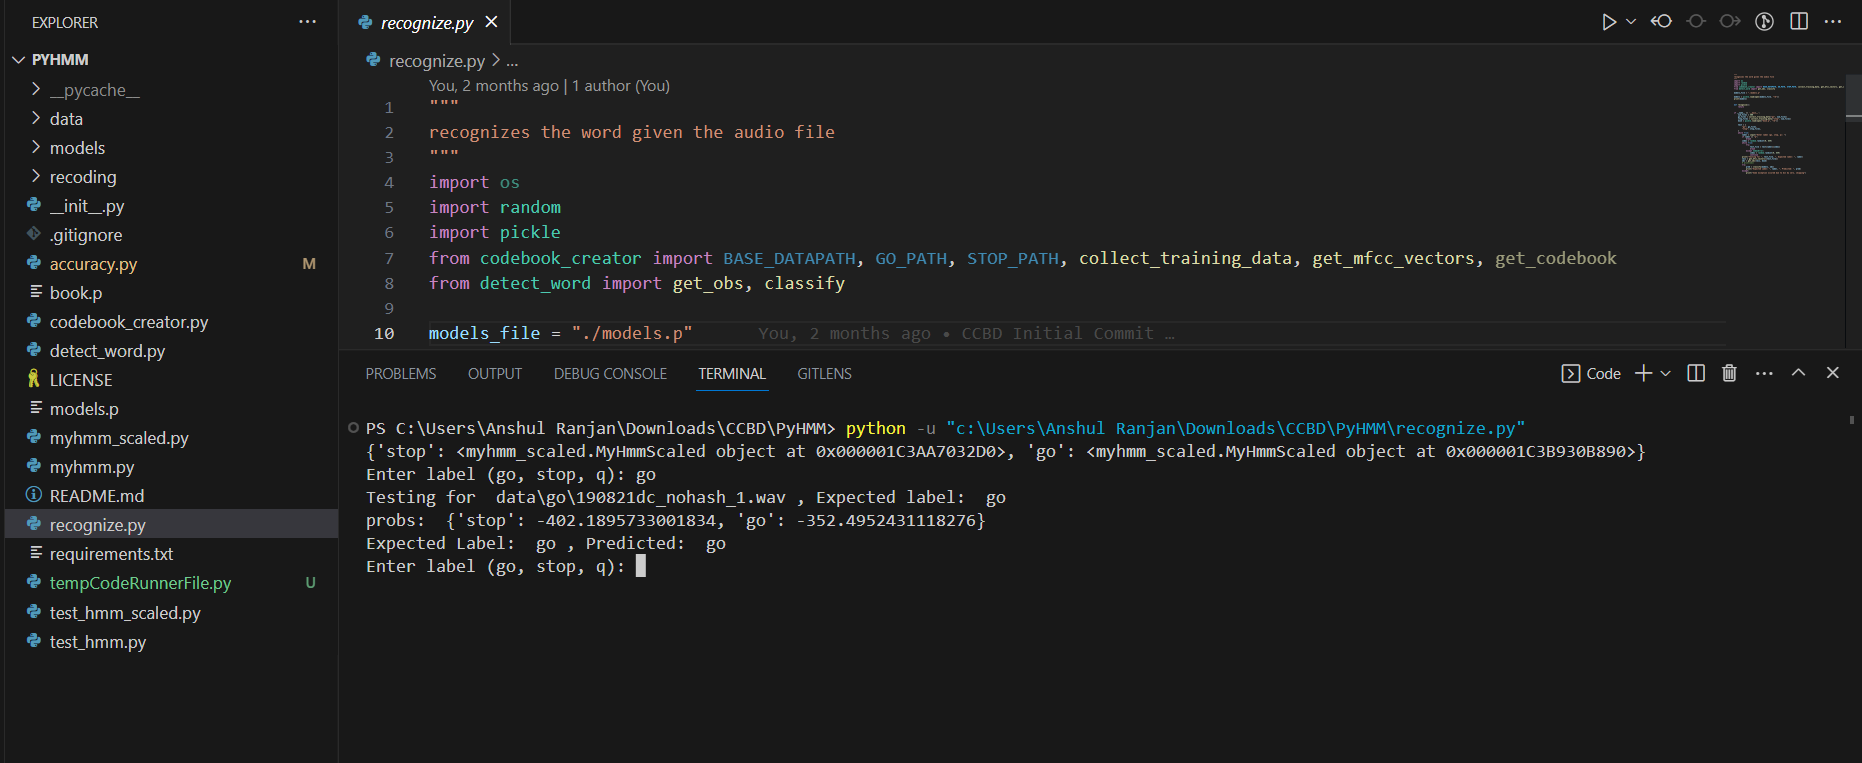
Task: Kill terminal with trash icon
Action: coord(1729,373)
